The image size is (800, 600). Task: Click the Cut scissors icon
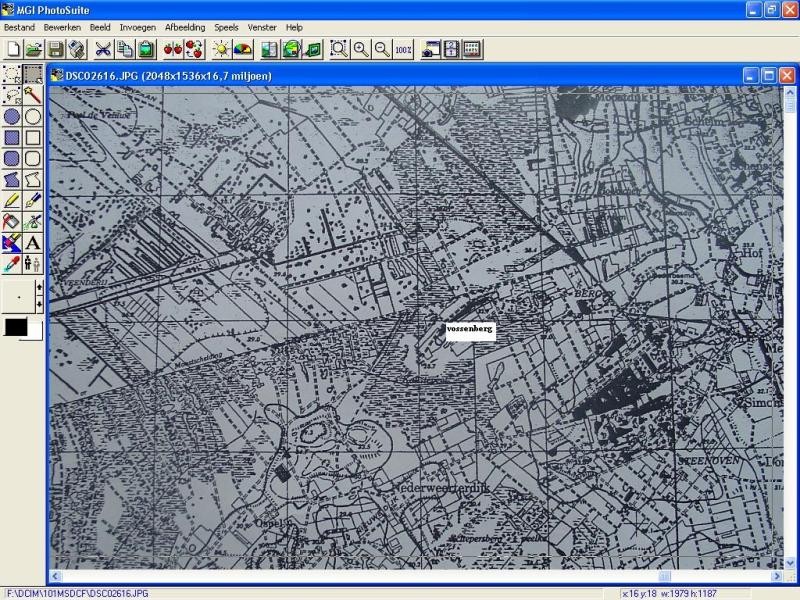pyautogui.click(x=102, y=48)
